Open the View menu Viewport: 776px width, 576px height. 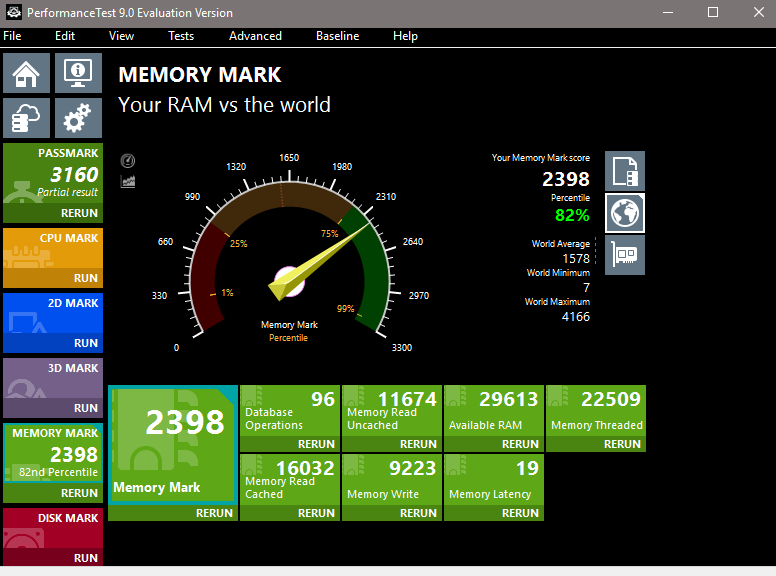click(x=121, y=36)
